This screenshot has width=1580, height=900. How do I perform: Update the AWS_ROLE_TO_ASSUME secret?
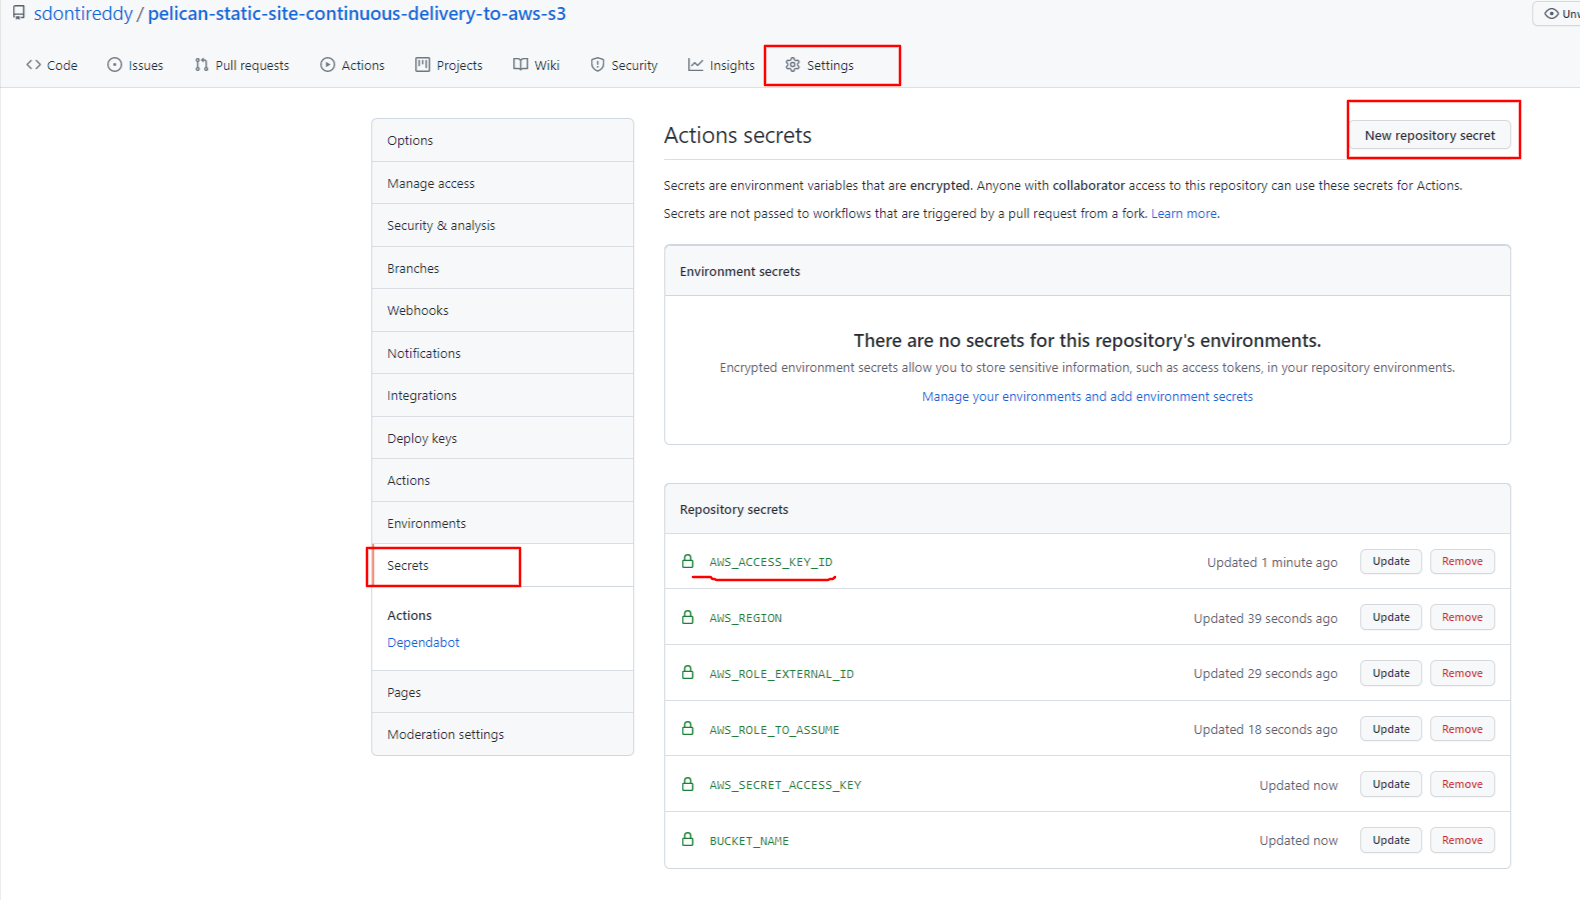pos(1391,730)
